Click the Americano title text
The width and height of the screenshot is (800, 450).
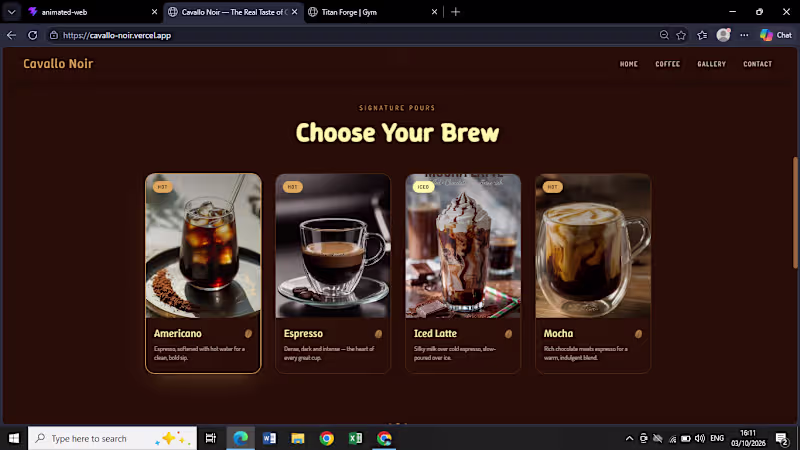[x=178, y=333]
